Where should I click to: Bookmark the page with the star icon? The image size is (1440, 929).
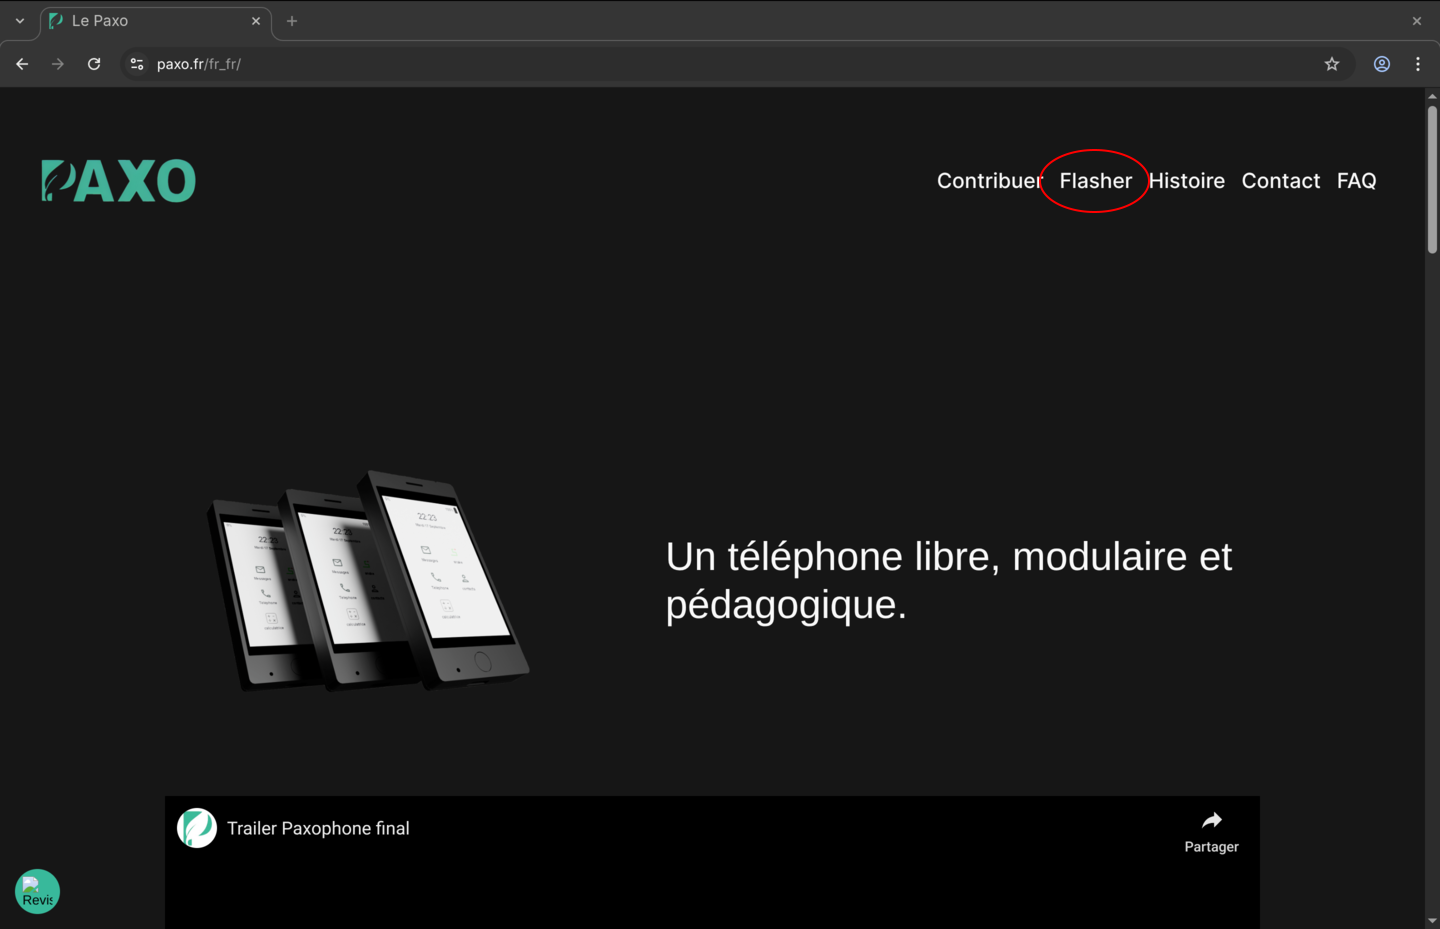click(x=1331, y=63)
